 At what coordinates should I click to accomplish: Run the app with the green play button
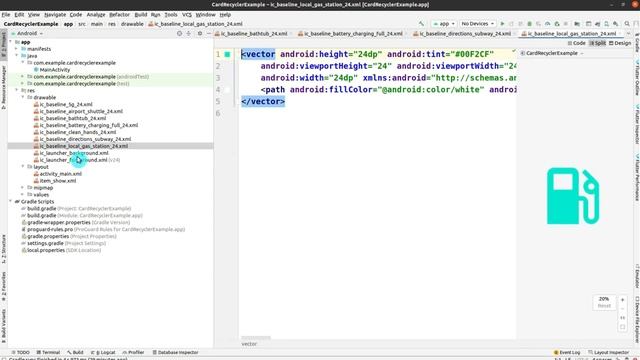pyautogui.click(x=502, y=24)
